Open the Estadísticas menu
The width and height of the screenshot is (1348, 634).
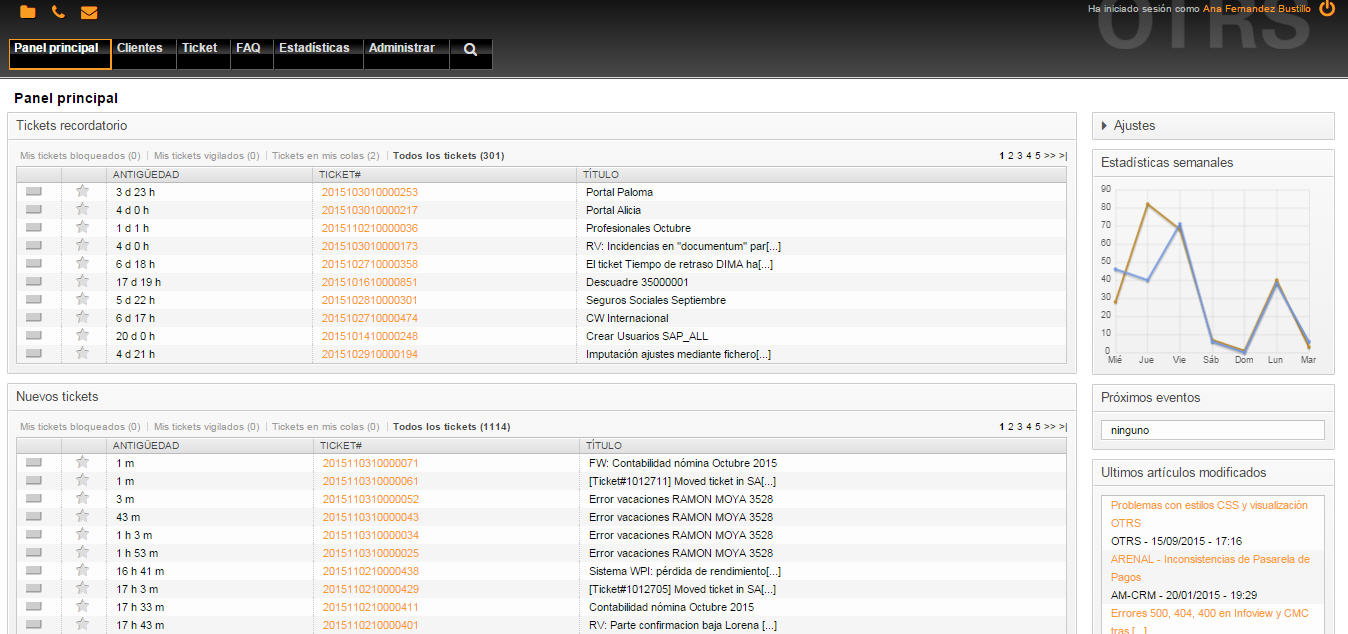point(314,48)
